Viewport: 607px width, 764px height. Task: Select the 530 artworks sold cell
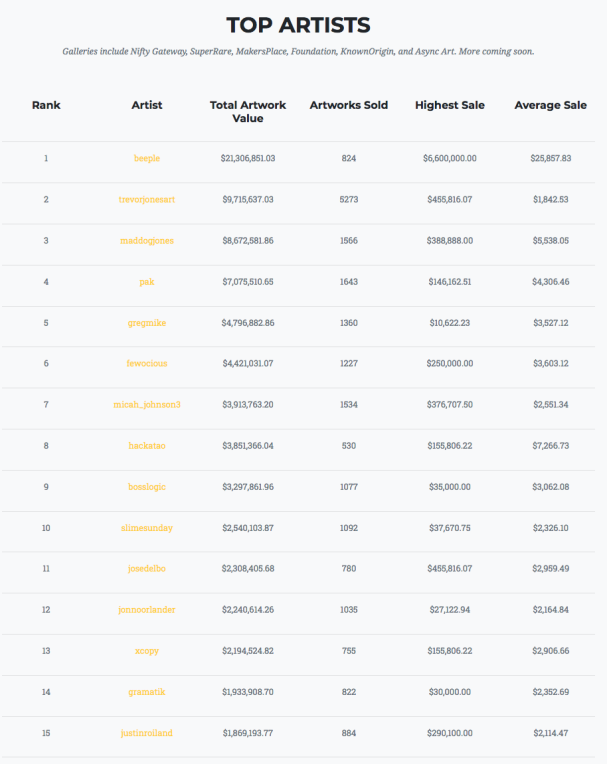pyautogui.click(x=349, y=445)
